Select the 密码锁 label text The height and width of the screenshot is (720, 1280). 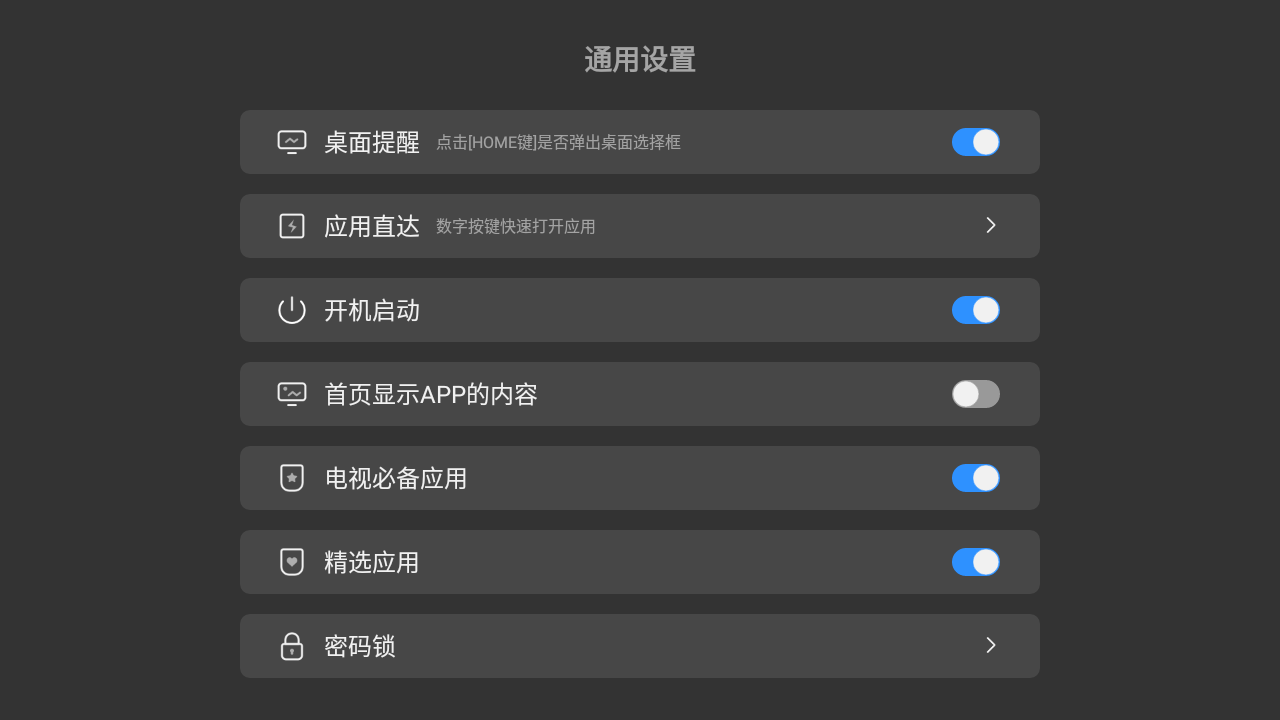[360, 646]
